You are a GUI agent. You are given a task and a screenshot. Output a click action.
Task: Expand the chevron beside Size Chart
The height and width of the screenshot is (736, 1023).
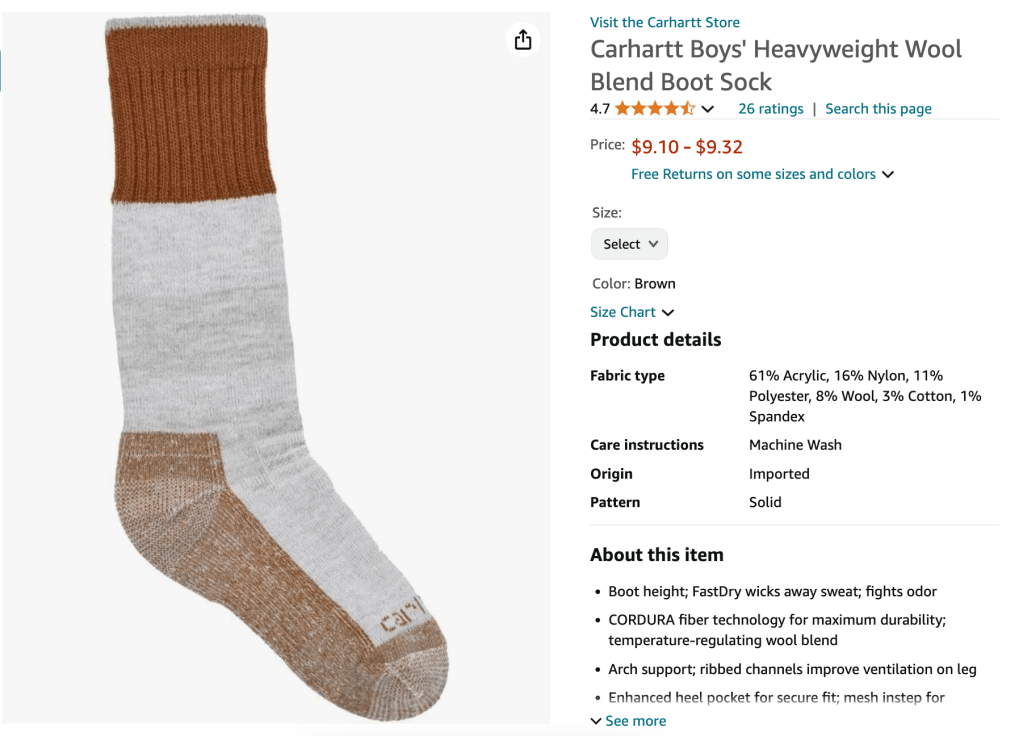(x=668, y=313)
